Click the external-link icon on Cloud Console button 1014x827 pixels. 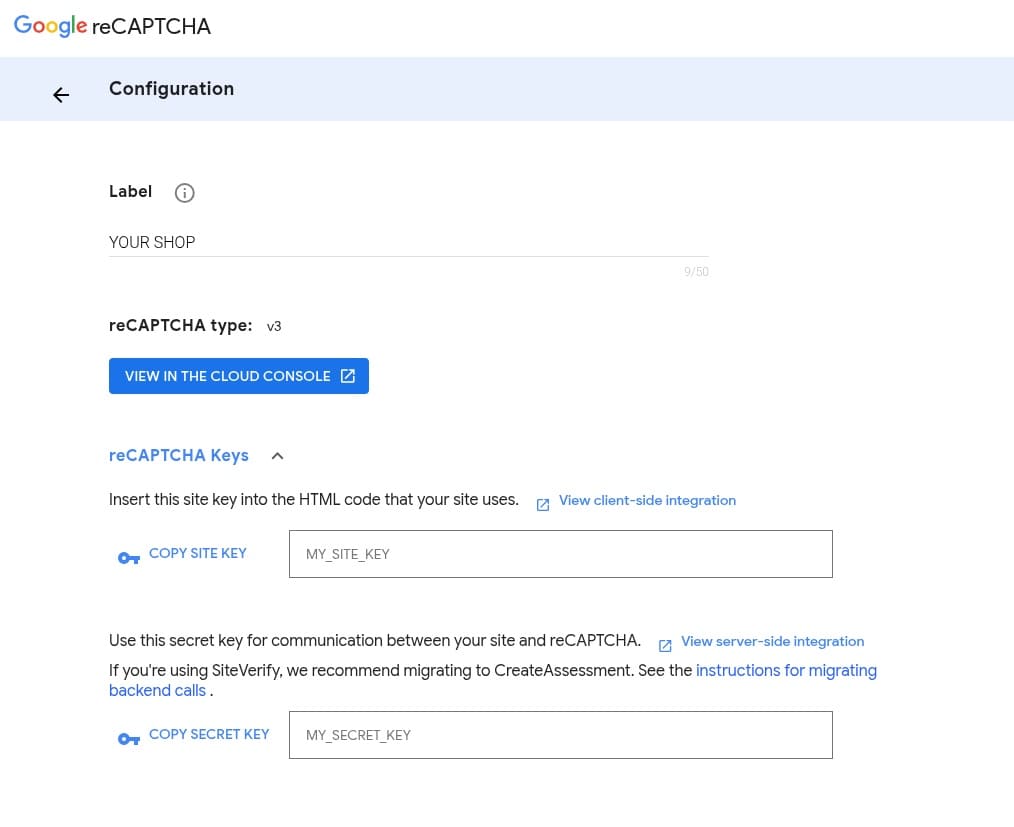[x=348, y=376]
